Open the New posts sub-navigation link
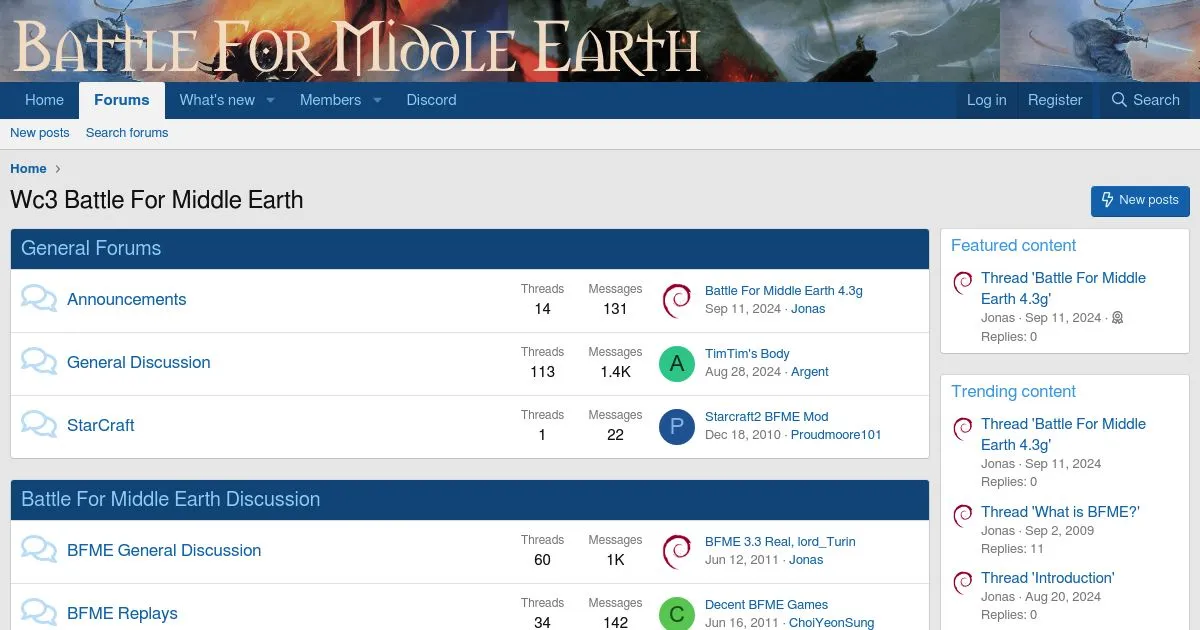Image resolution: width=1200 pixels, height=630 pixels. 40,133
